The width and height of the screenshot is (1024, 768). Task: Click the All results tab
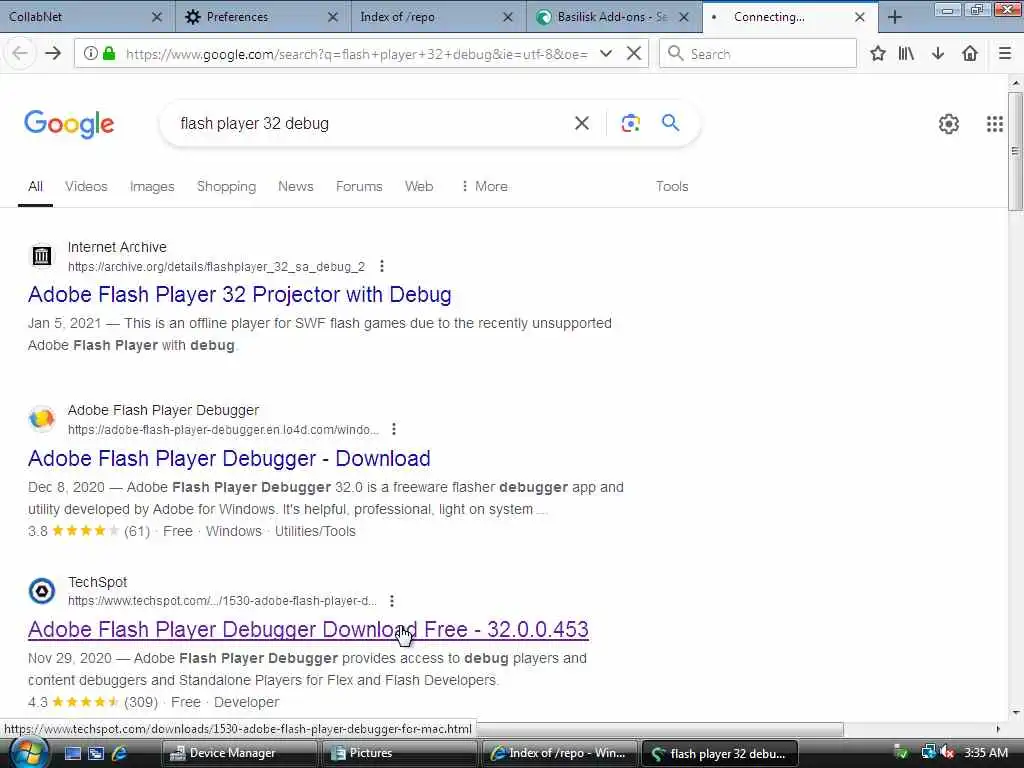pyautogui.click(x=35, y=186)
